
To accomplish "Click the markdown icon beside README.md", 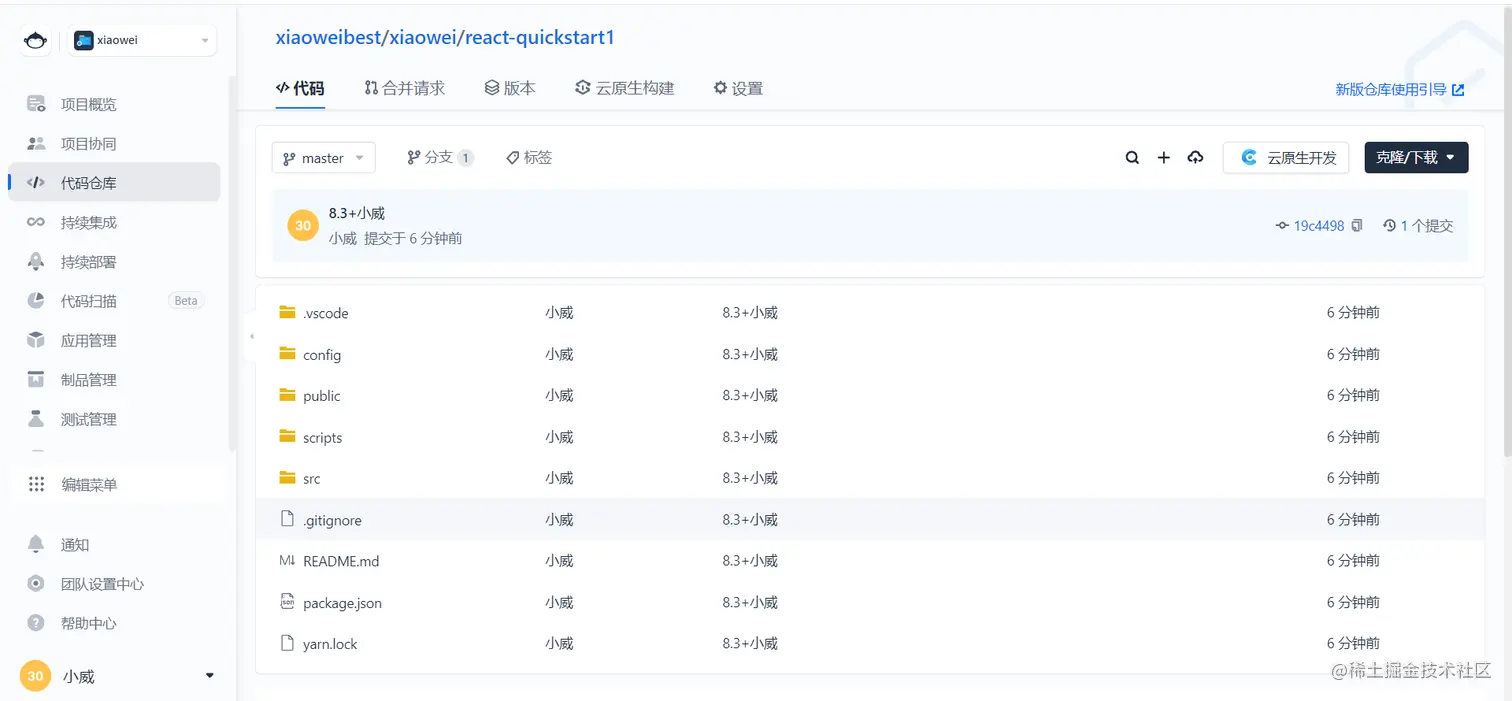I will [287, 561].
